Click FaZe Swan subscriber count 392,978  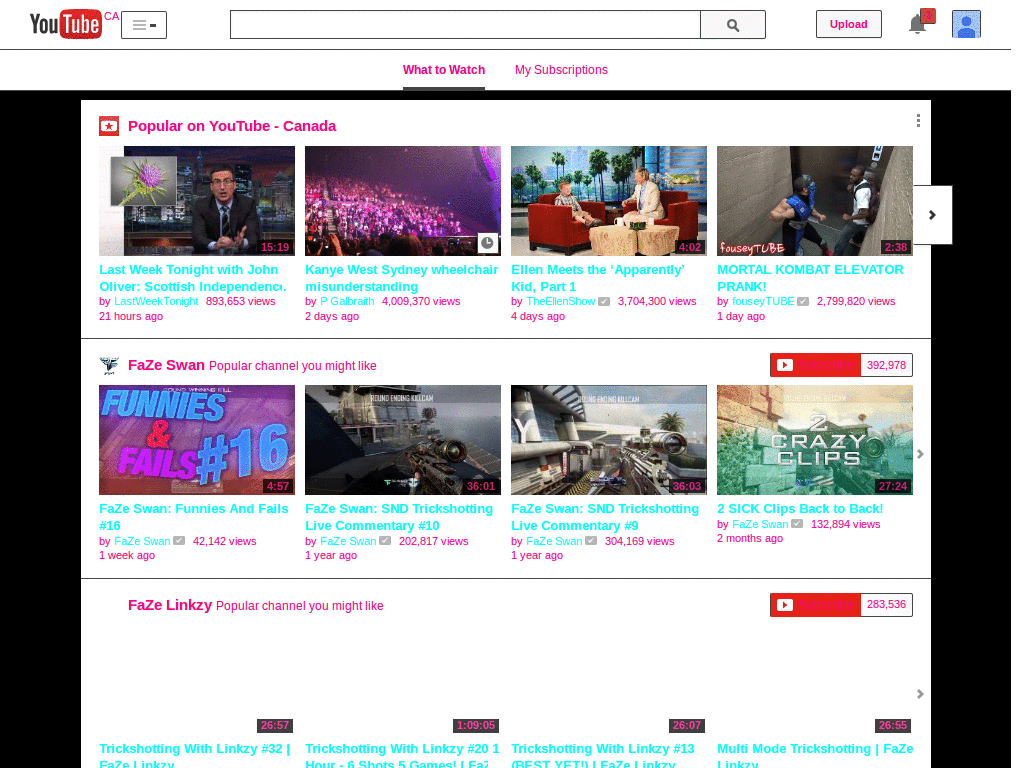pyautogui.click(x=886, y=365)
